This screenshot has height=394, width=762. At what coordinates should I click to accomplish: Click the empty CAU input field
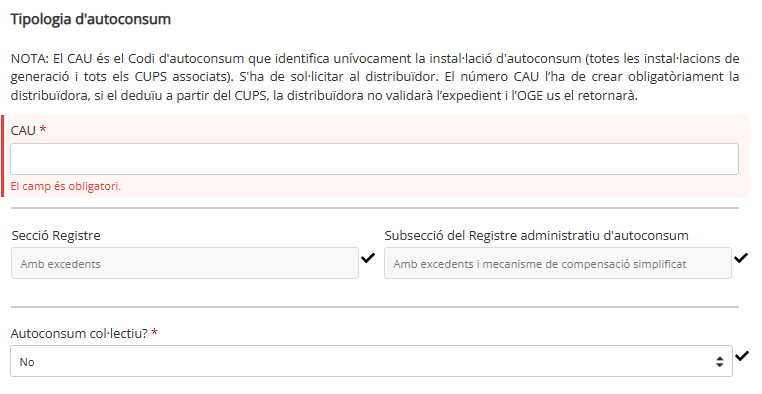click(x=374, y=159)
